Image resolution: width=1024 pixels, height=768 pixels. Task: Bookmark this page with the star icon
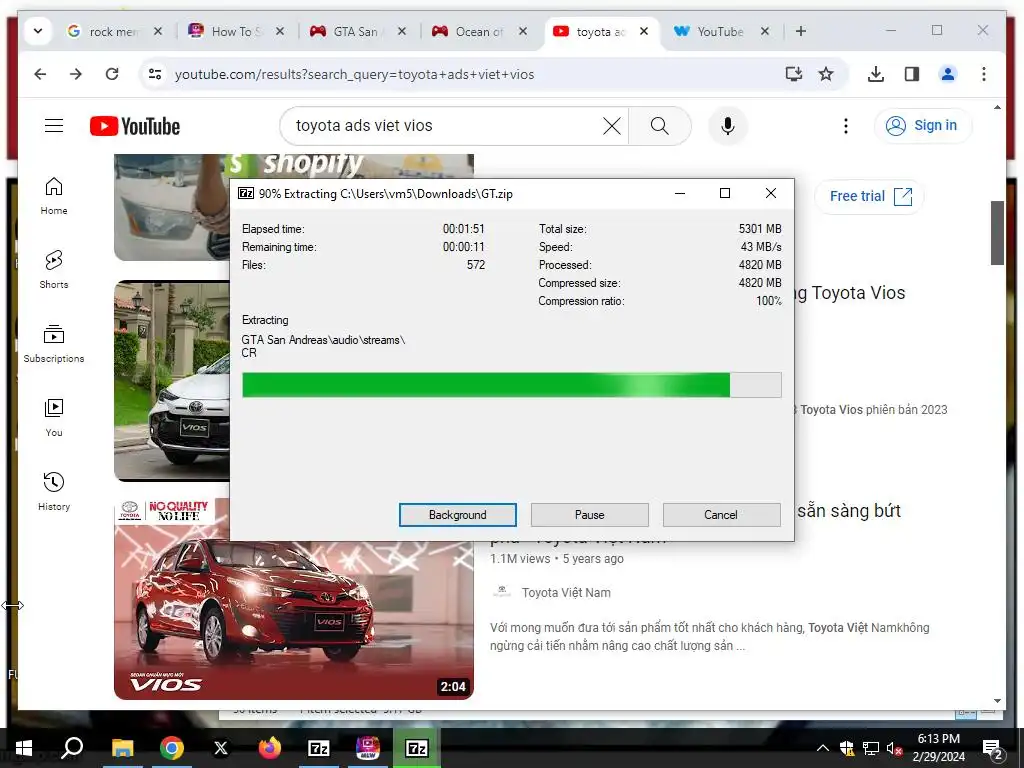[x=826, y=74]
